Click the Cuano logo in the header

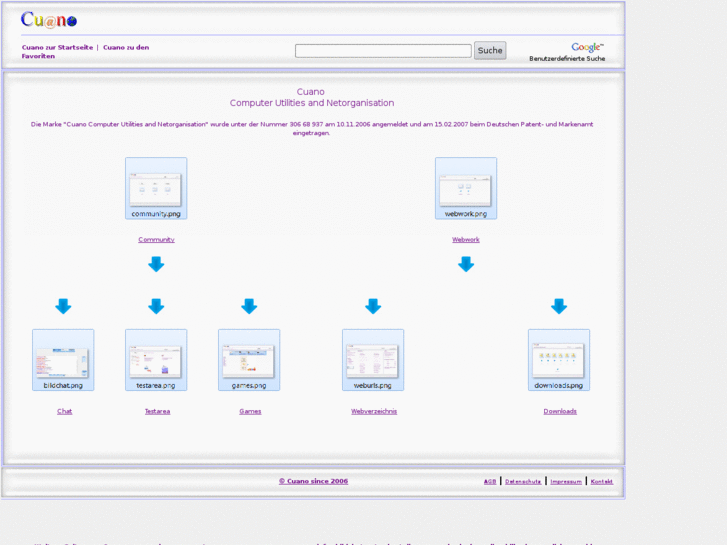click(x=49, y=20)
